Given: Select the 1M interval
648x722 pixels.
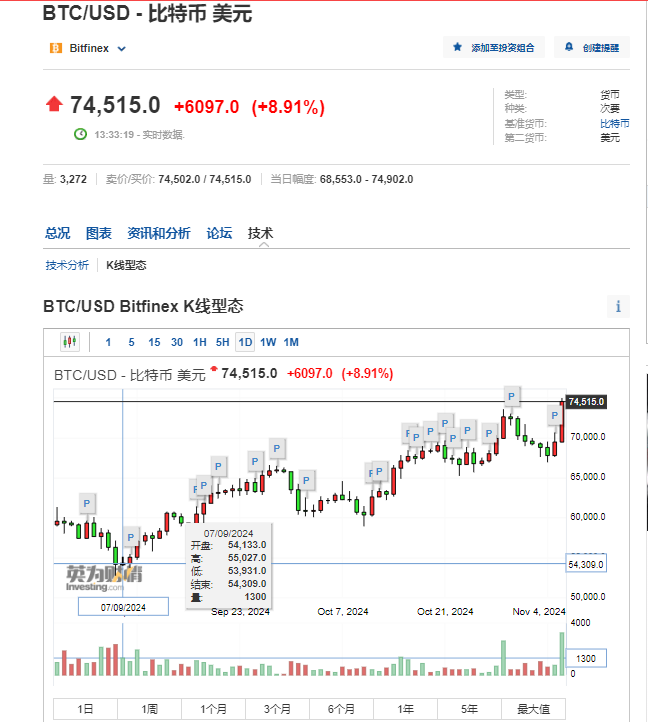Looking at the screenshot, I should pyautogui.click(x=291, y=342).
